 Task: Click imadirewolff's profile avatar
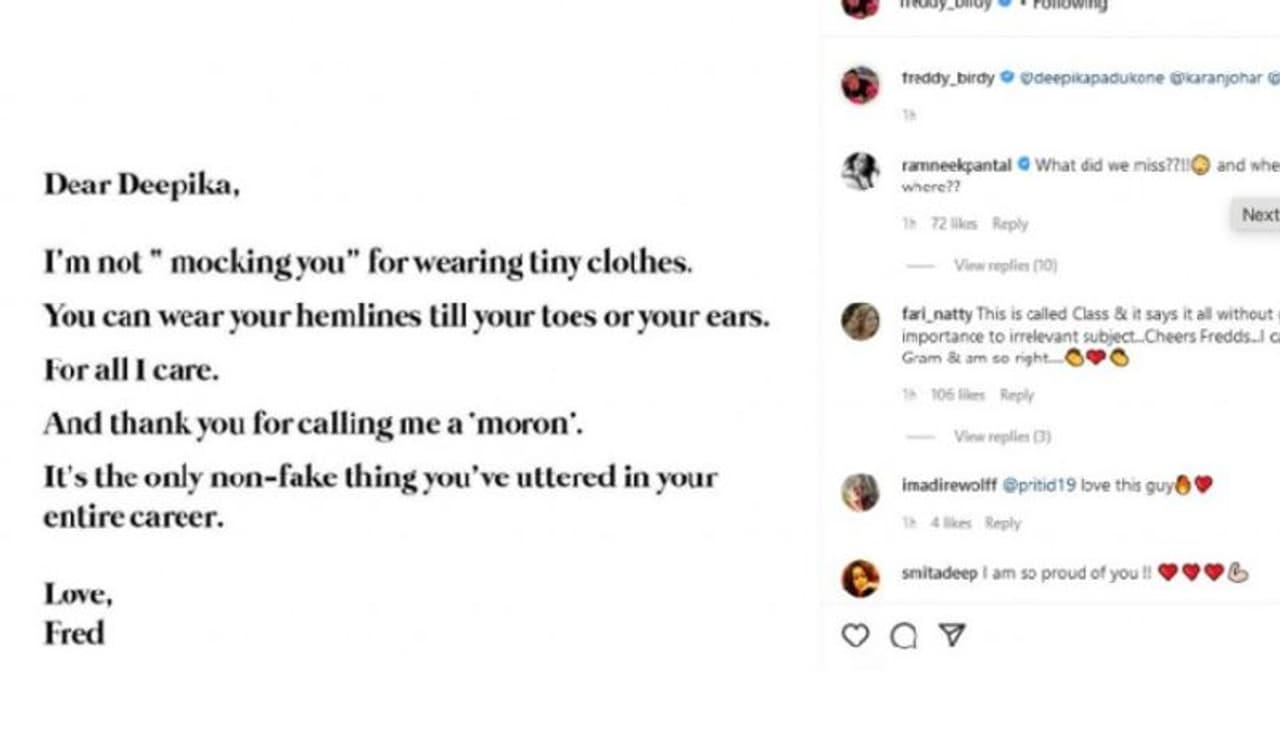point(860,492)
